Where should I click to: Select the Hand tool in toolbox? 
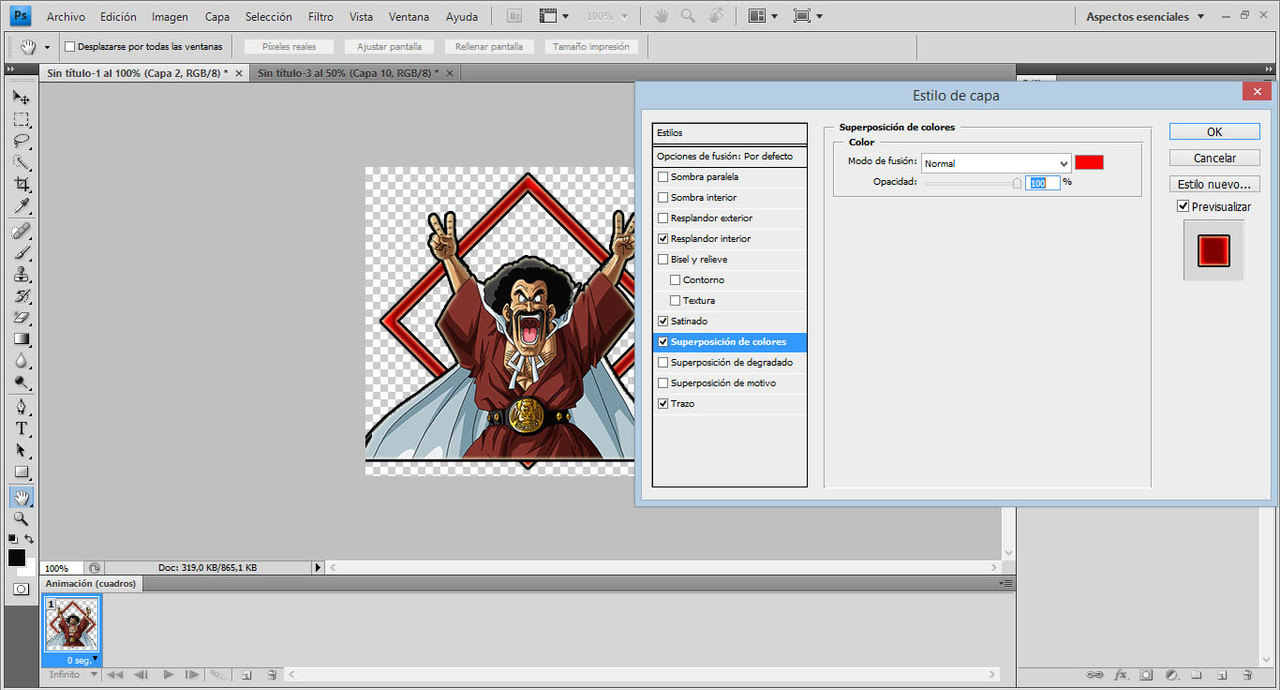coord(21,497)
